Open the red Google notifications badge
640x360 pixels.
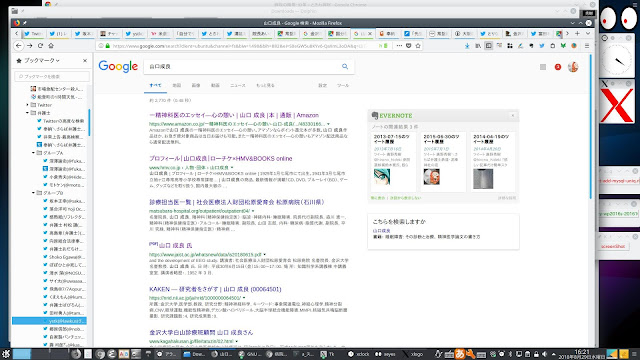(x=558, y=67)
